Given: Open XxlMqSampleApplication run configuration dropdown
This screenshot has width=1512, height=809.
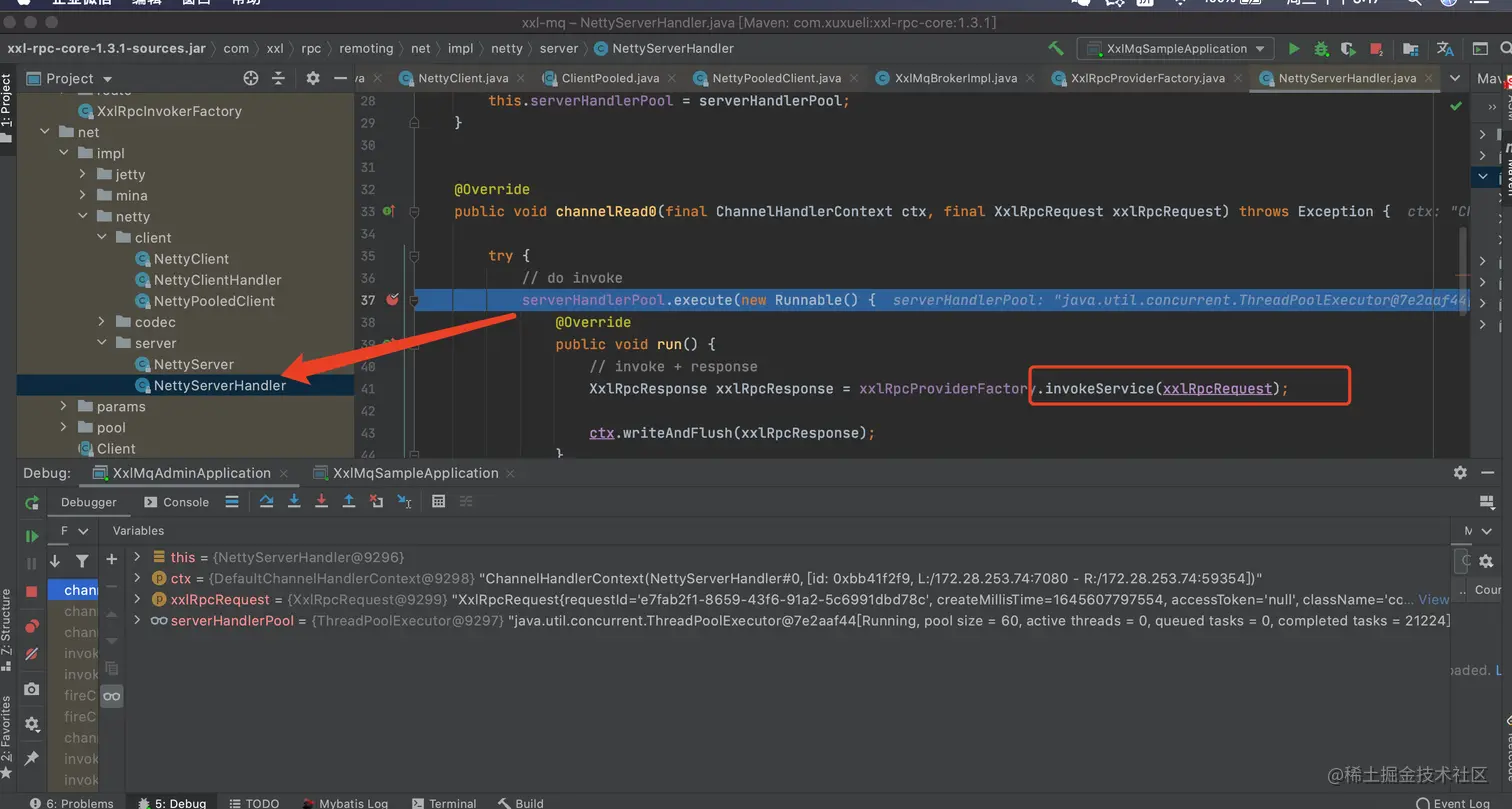Looking at the screenshot, I should (1175, 48).
